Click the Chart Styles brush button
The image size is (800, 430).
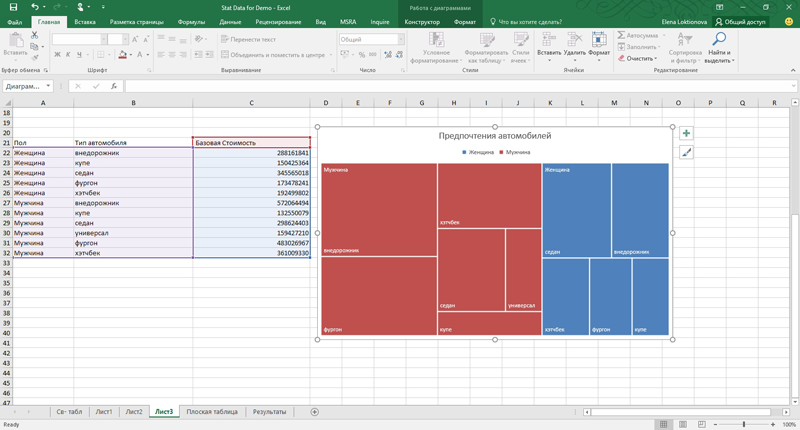click(x=686, y=152)
